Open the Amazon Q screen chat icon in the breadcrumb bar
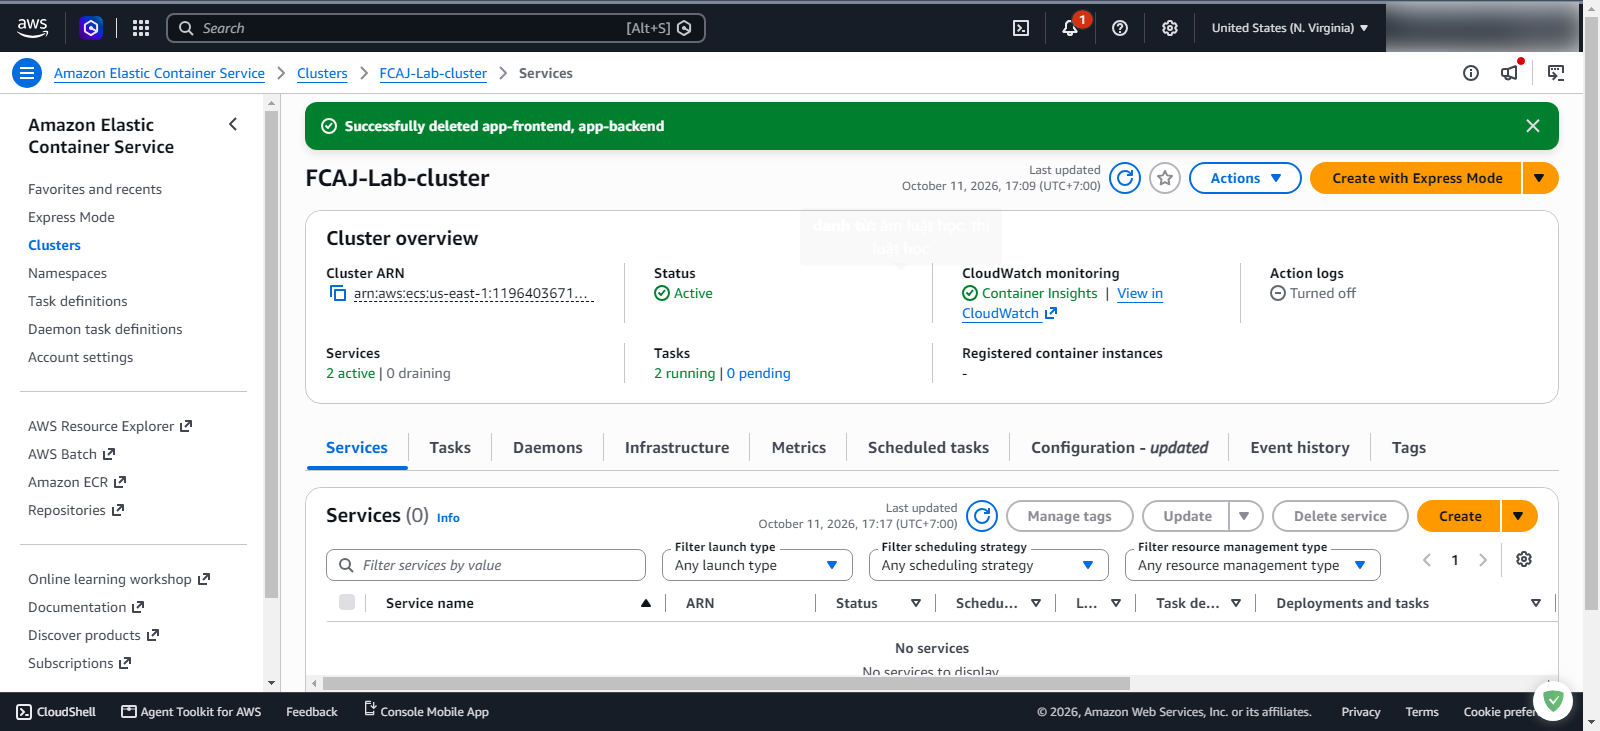 [x=1556, y=73]
